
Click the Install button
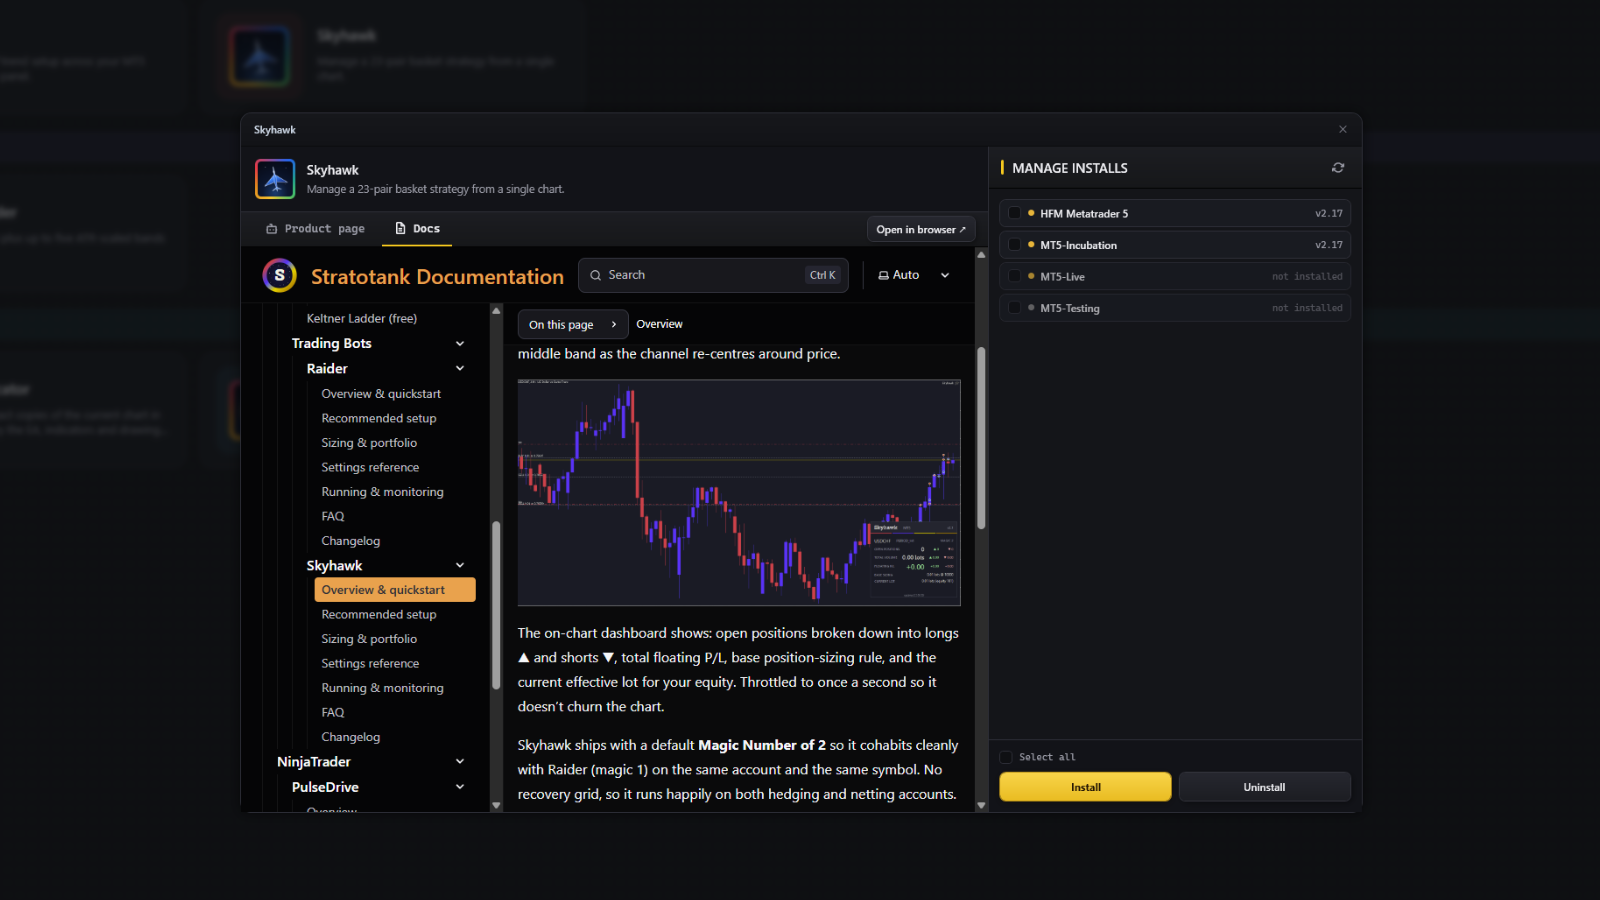[1085, 787]
